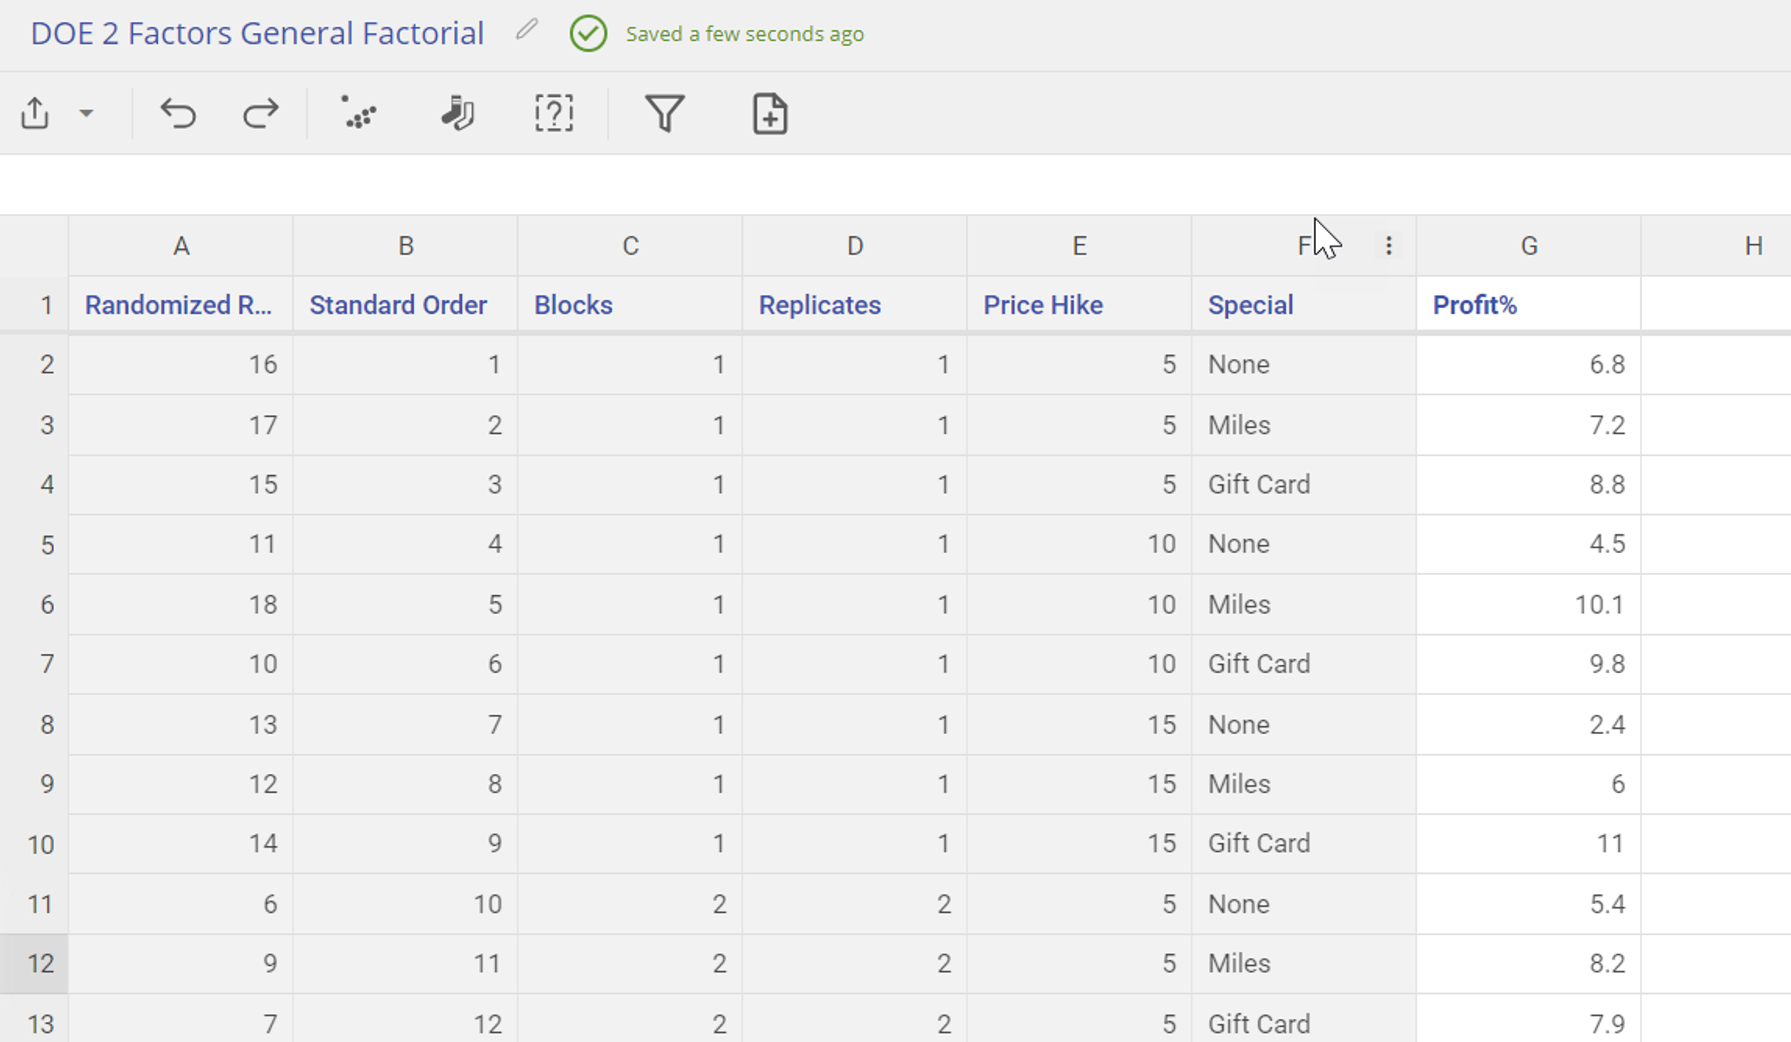The height and width of the screenshot is (1042, 1791).
Task: Edit the title with pencil icon
Action: click(x=527, y=31)
